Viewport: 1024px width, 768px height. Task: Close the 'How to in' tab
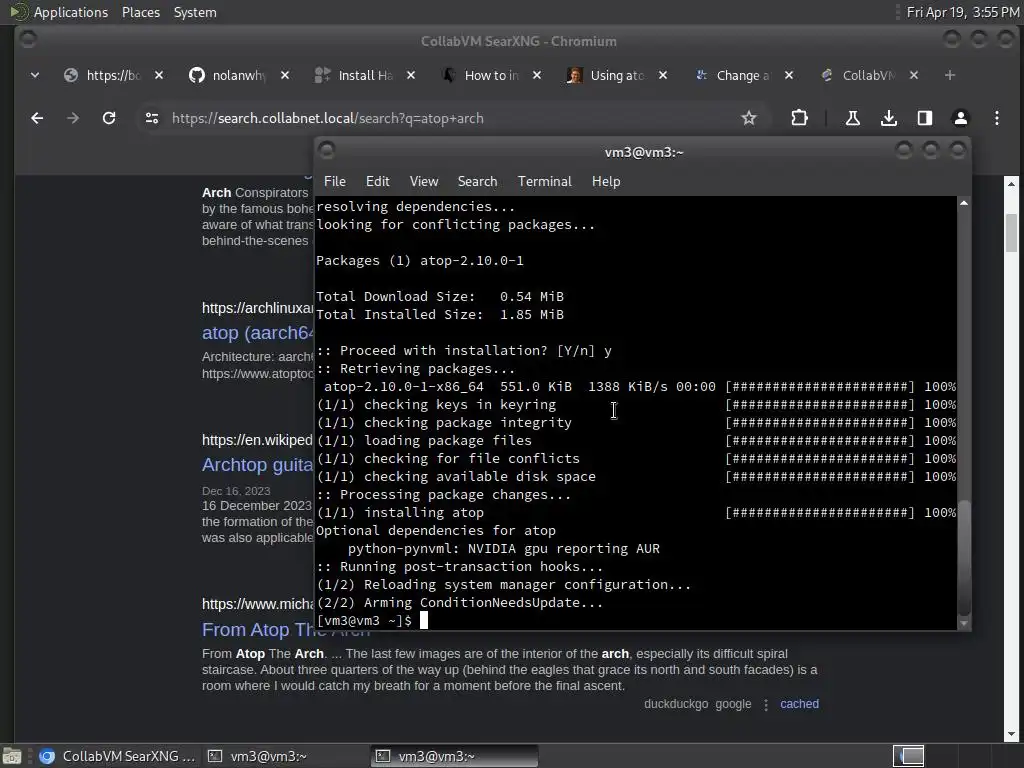point(537,75)
